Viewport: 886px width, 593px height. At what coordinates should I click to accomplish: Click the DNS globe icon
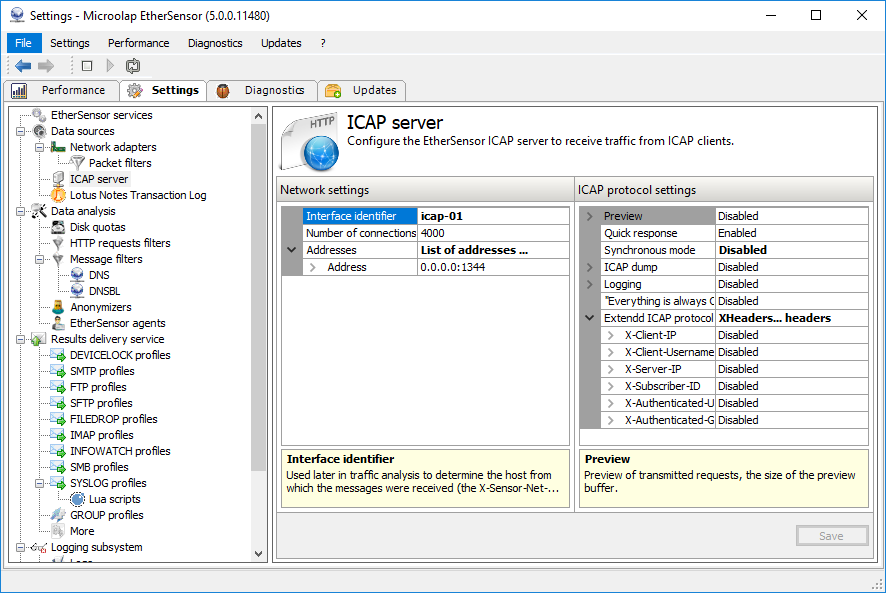coord(77,275)
